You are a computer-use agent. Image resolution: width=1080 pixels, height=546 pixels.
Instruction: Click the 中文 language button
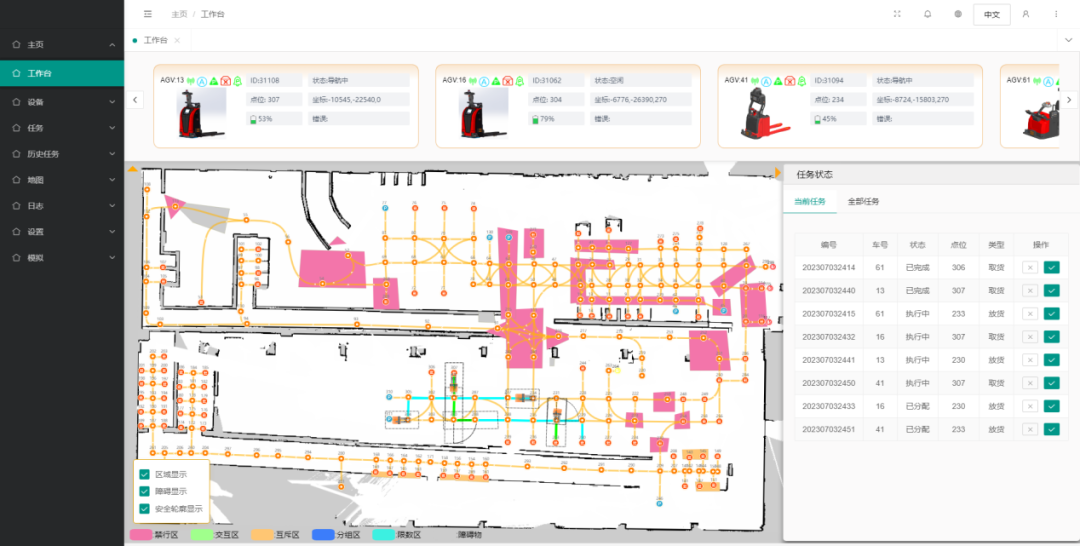[991, 14]
